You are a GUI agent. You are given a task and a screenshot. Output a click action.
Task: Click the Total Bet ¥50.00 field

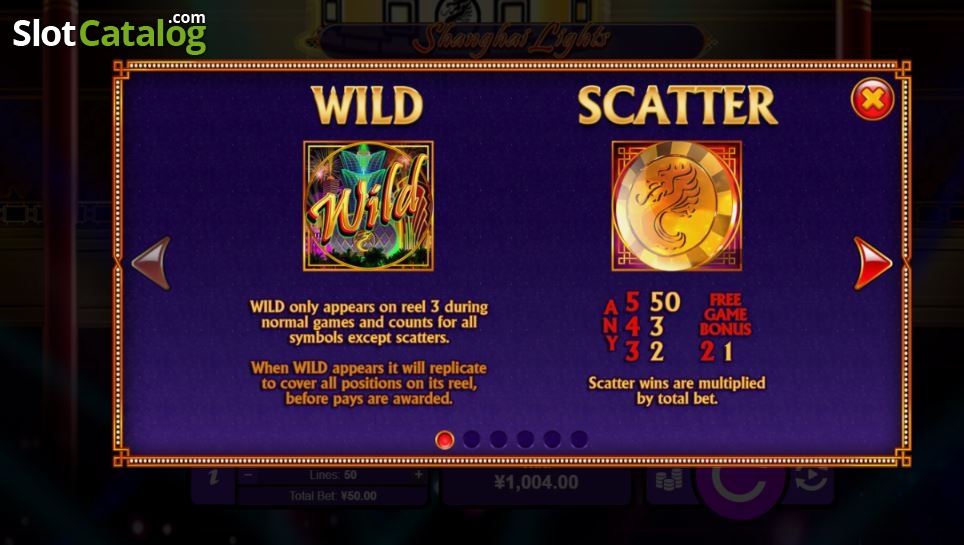pos(333,496)
